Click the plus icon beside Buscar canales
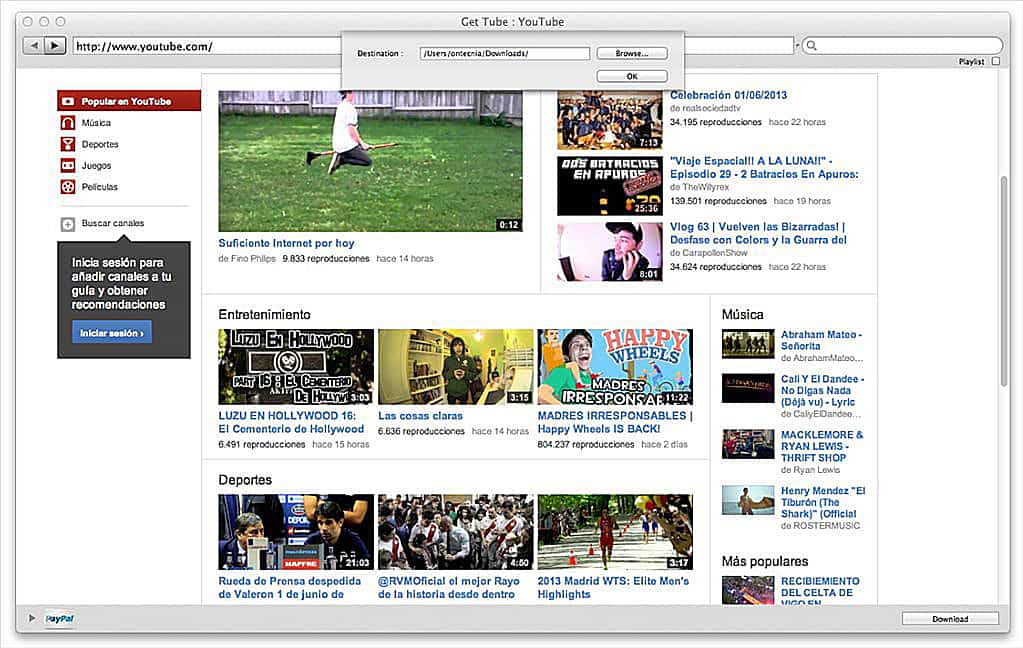Viewport: 1023px width, 648px height. click(68, 224)
